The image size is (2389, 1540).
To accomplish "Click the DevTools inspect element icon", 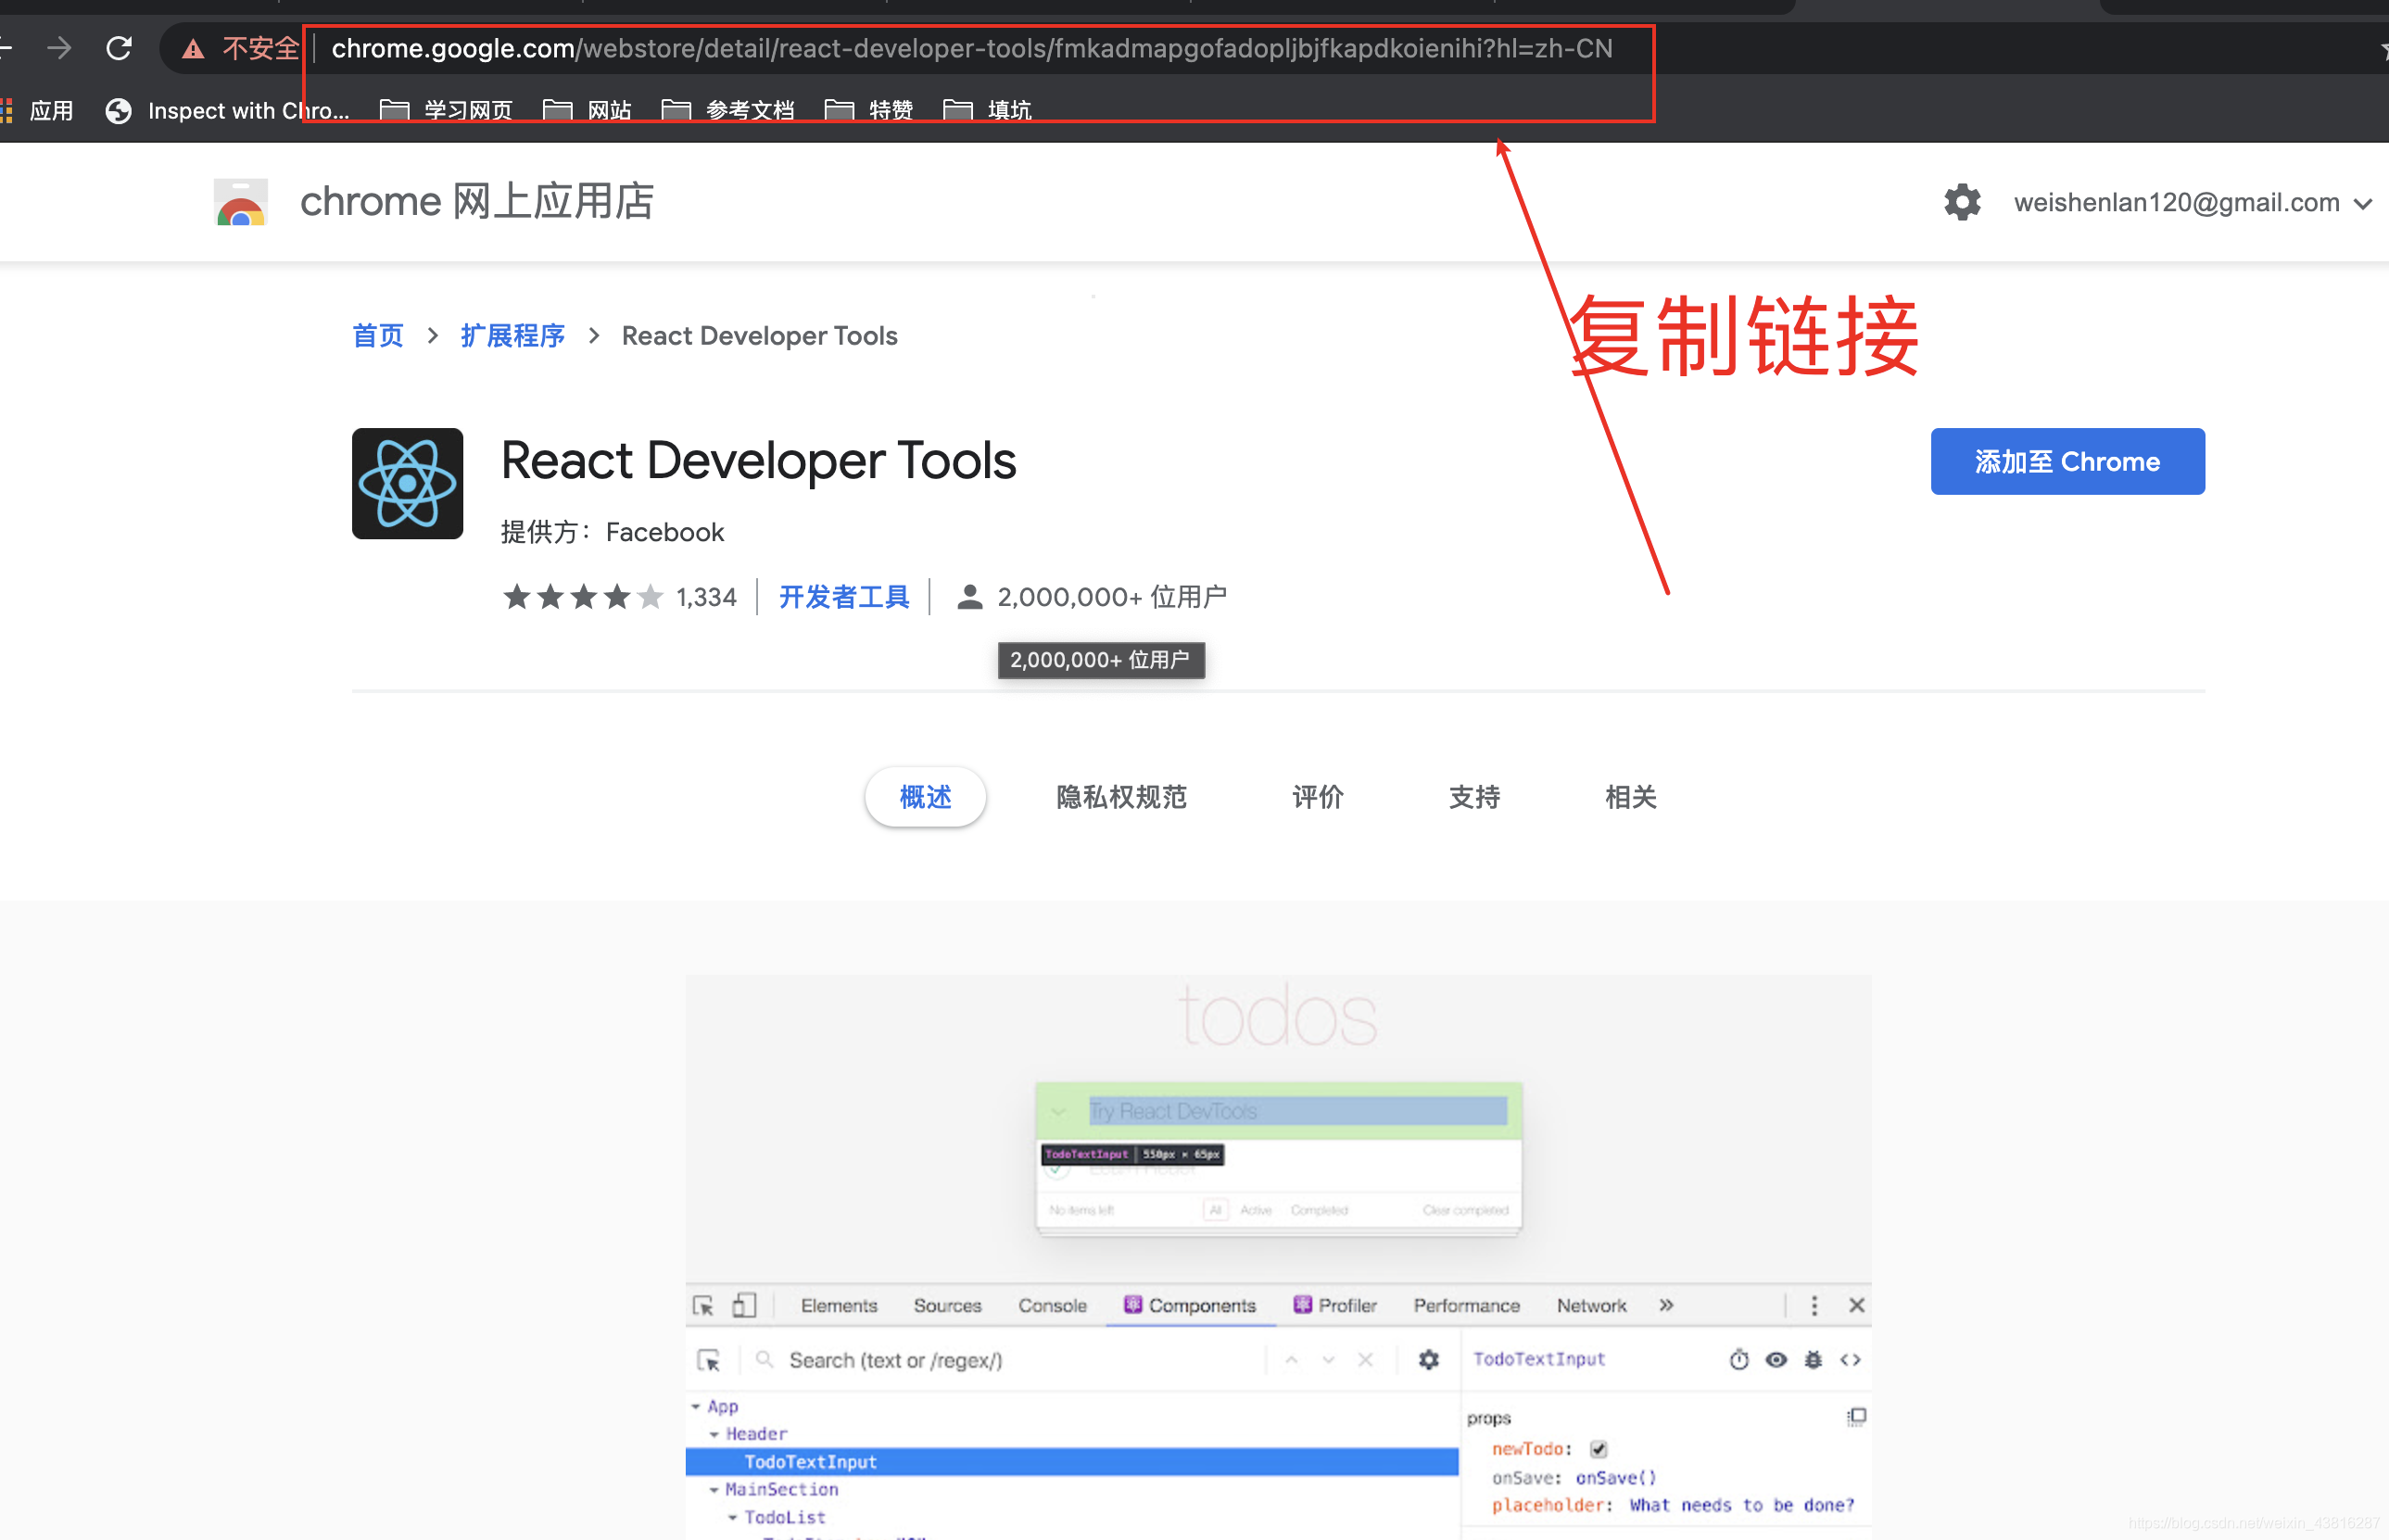I will click(703, 1306).
